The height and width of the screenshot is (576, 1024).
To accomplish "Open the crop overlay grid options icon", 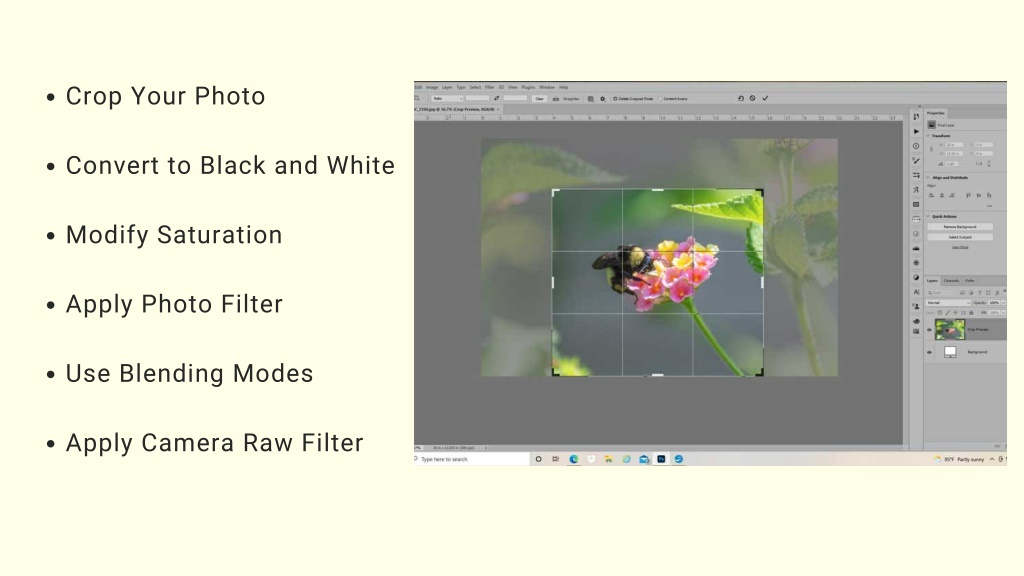I will 590,99.
